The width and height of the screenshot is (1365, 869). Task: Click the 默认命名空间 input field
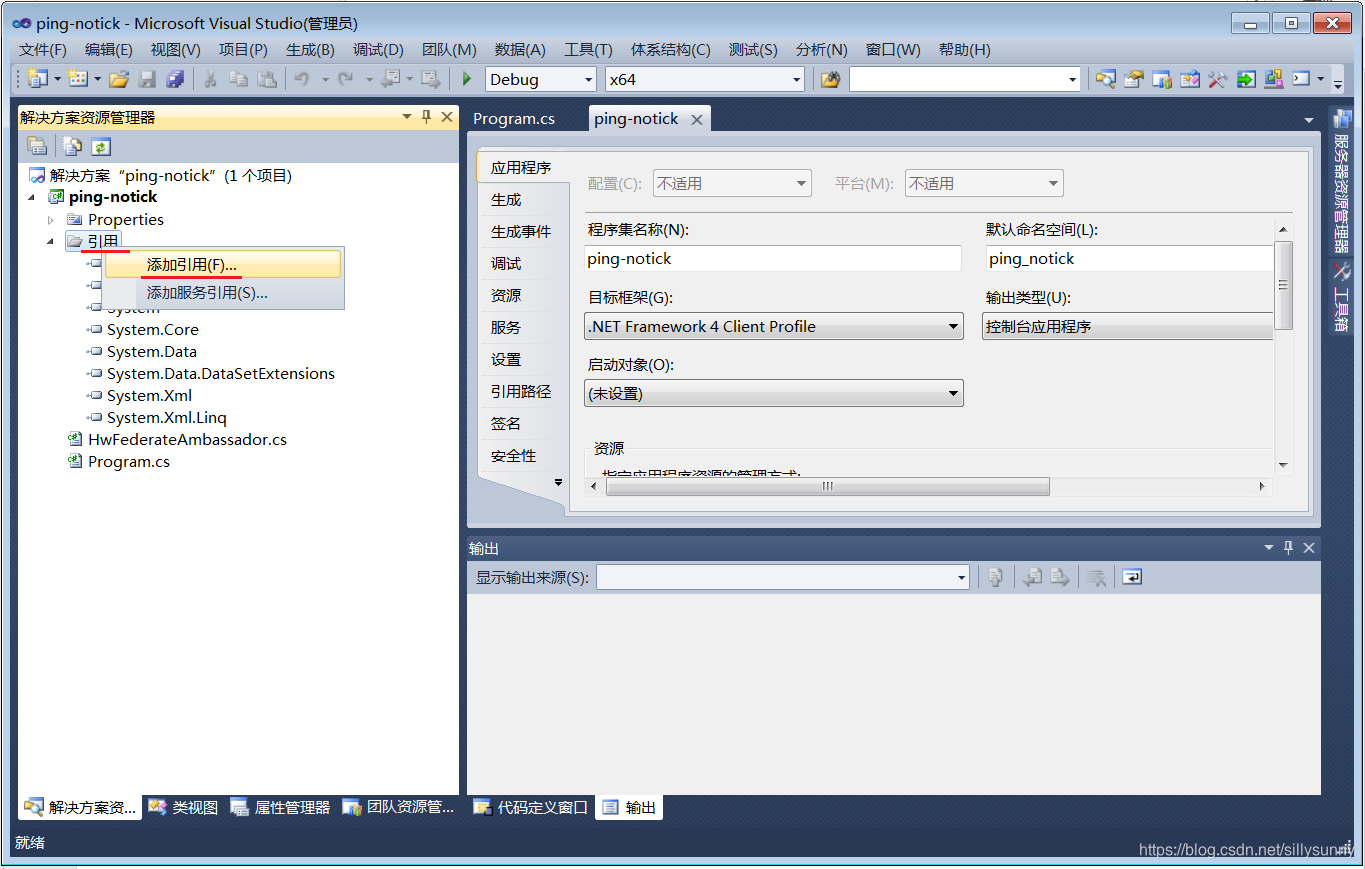[1129, 259]
